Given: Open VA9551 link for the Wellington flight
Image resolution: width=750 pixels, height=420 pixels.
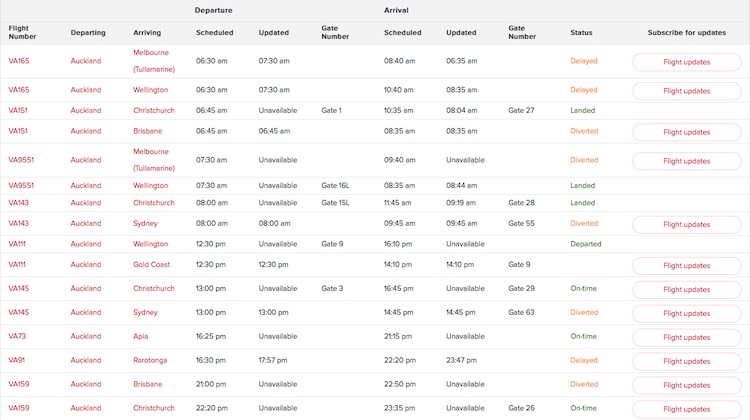Looking at the screenshot, I should pos(21,185).
